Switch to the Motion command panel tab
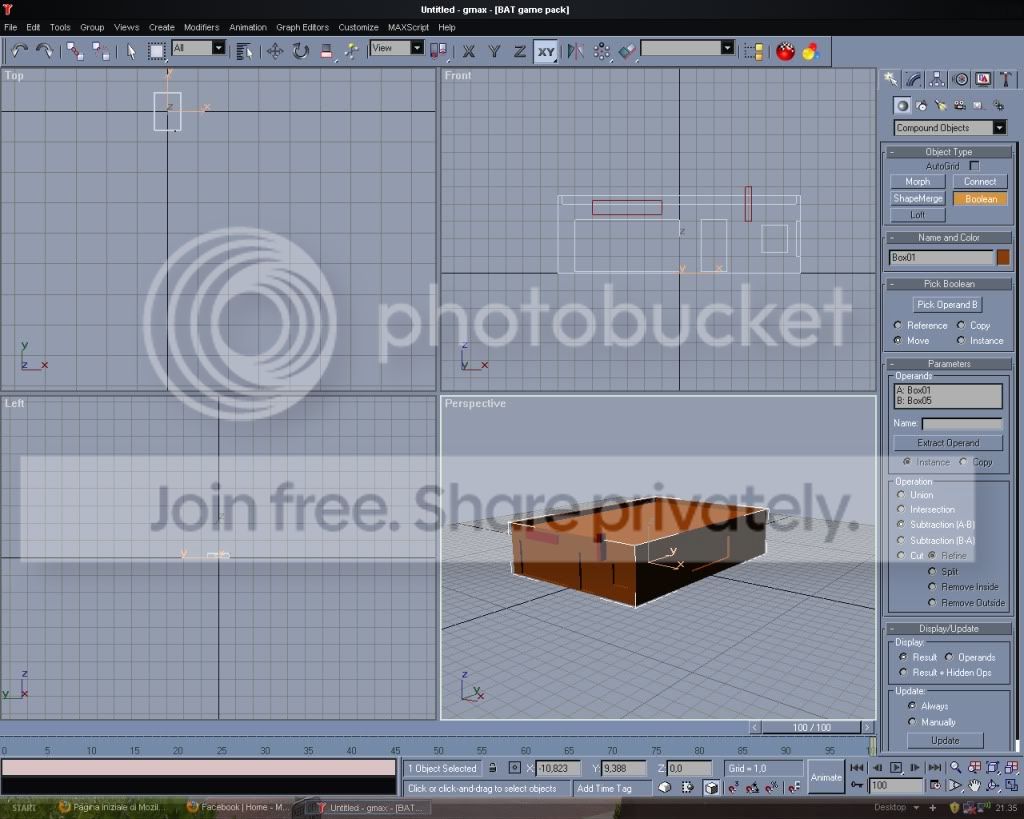Viewport: 1024px width, 819px height. pyautogui.click(x=960, y=80)
